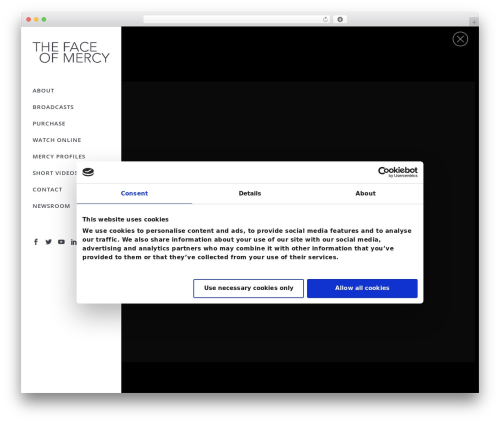Click the green maximize window button
The height and width of the screenshot is (423, 500).
click(x=44, y=19)
